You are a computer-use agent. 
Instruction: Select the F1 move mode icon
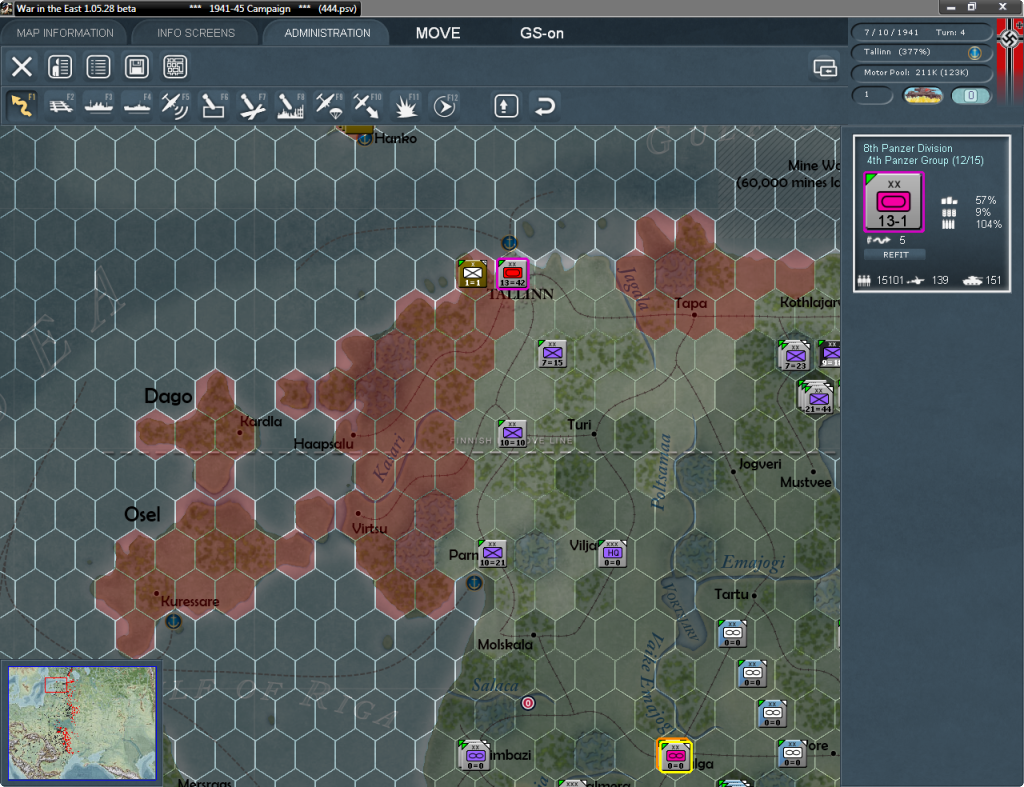(x=22, y=105)
